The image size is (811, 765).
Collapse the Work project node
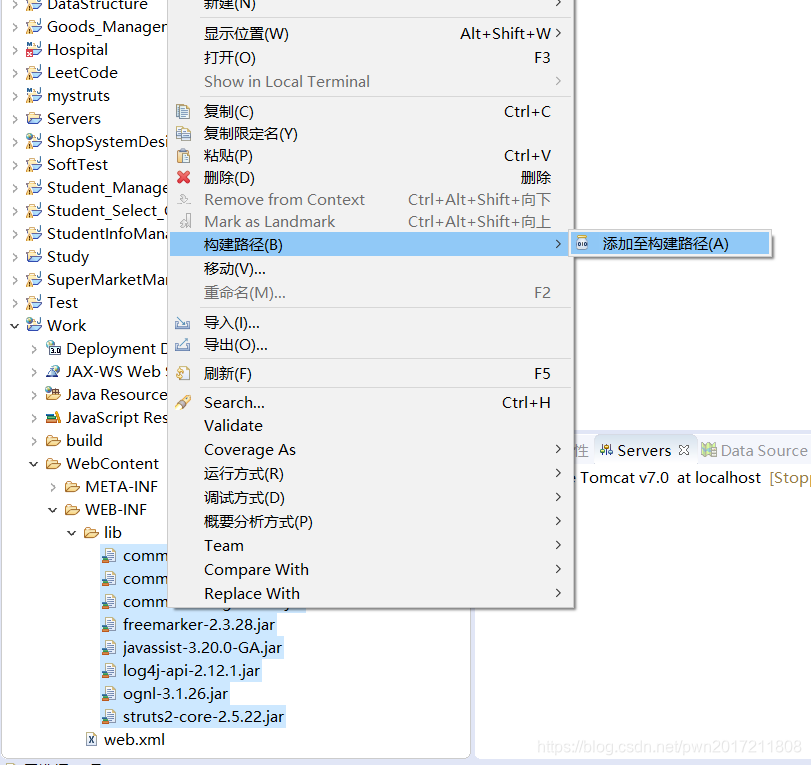14,326
